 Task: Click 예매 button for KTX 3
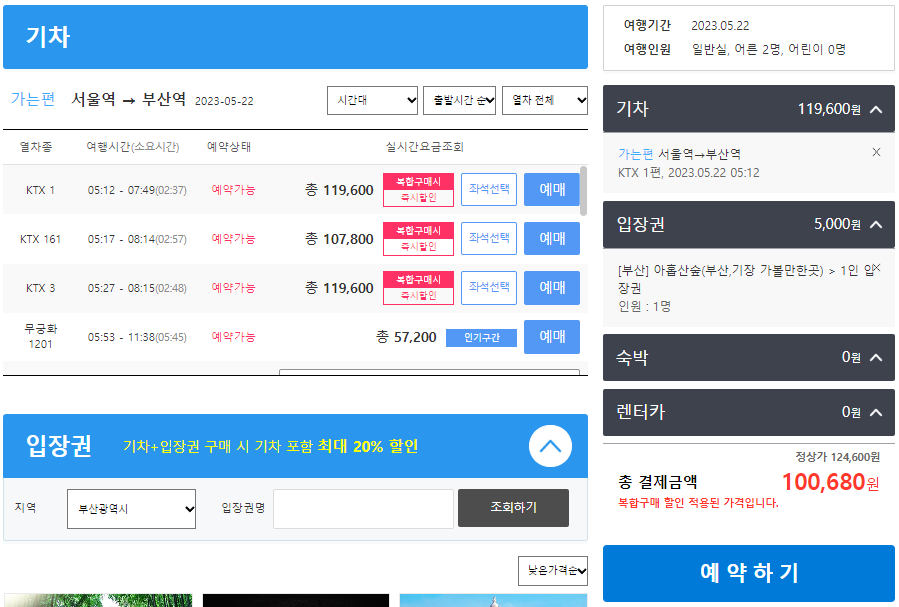pos(552,287)
